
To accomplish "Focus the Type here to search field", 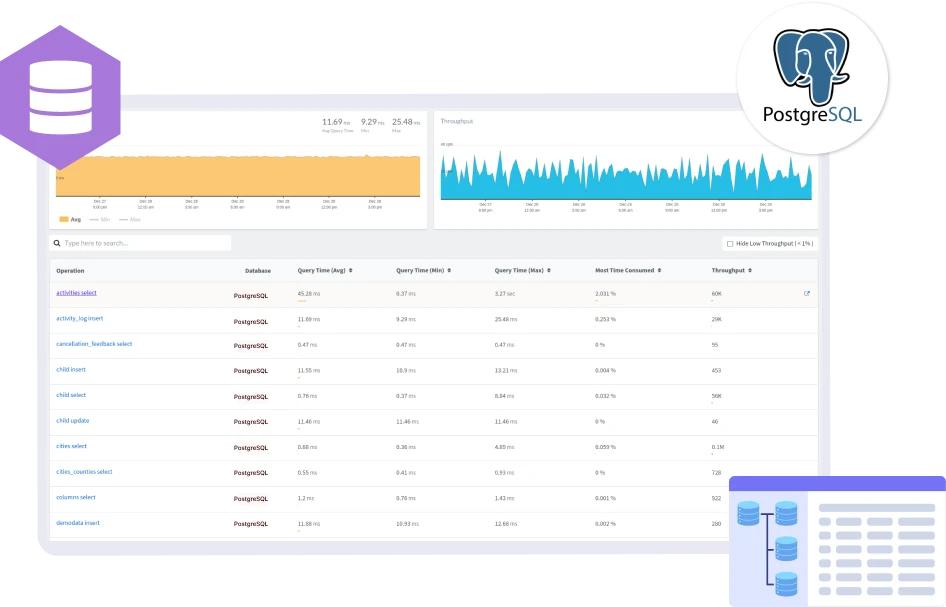I will tap(140, 243).
